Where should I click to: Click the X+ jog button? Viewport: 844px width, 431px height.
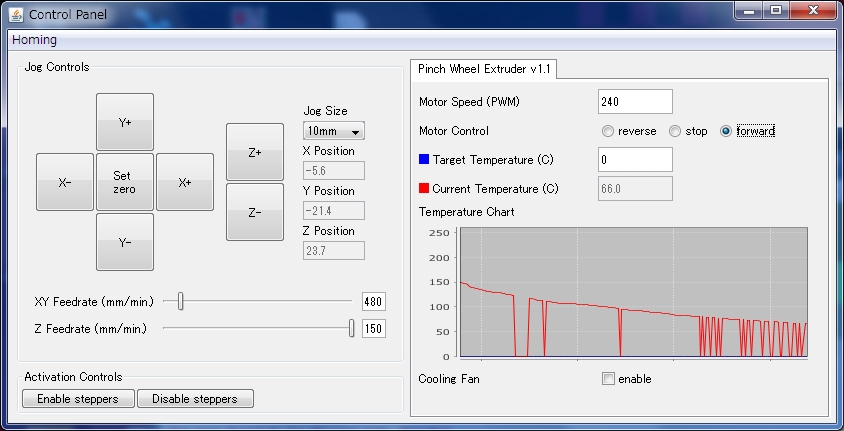coord(185,182)
